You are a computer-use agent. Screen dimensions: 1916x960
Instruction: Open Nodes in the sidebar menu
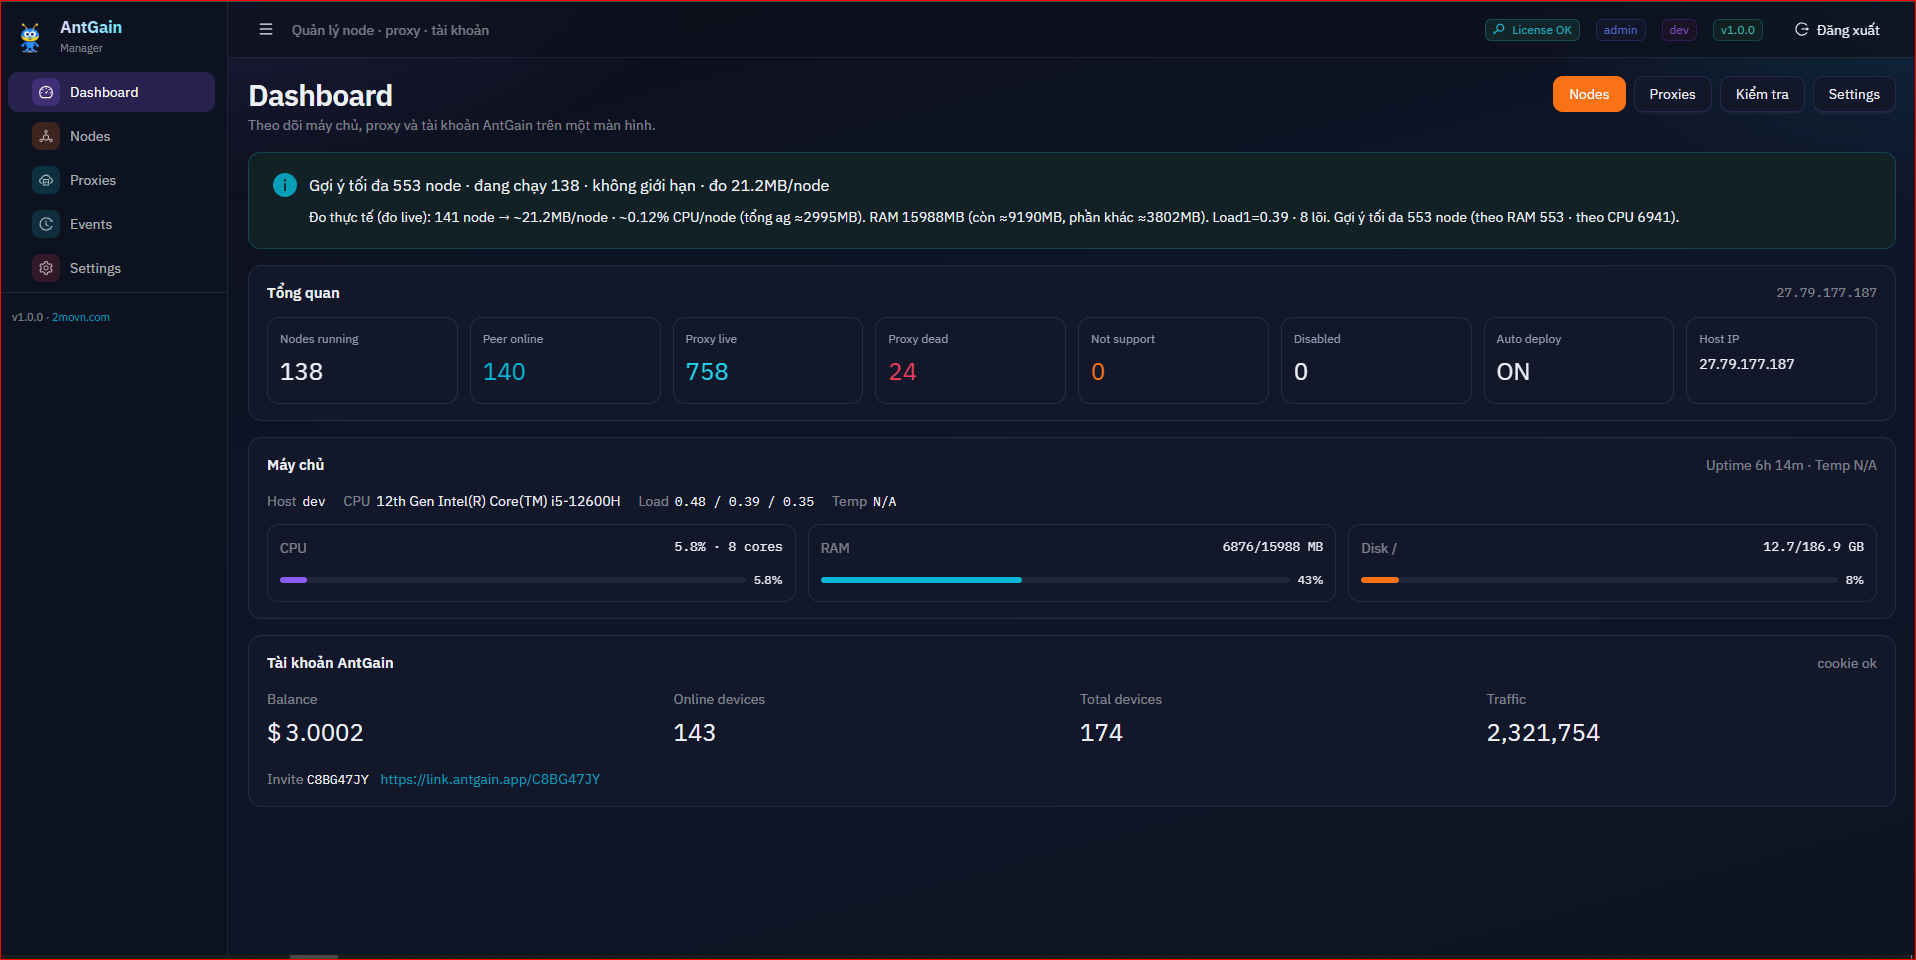112,136
